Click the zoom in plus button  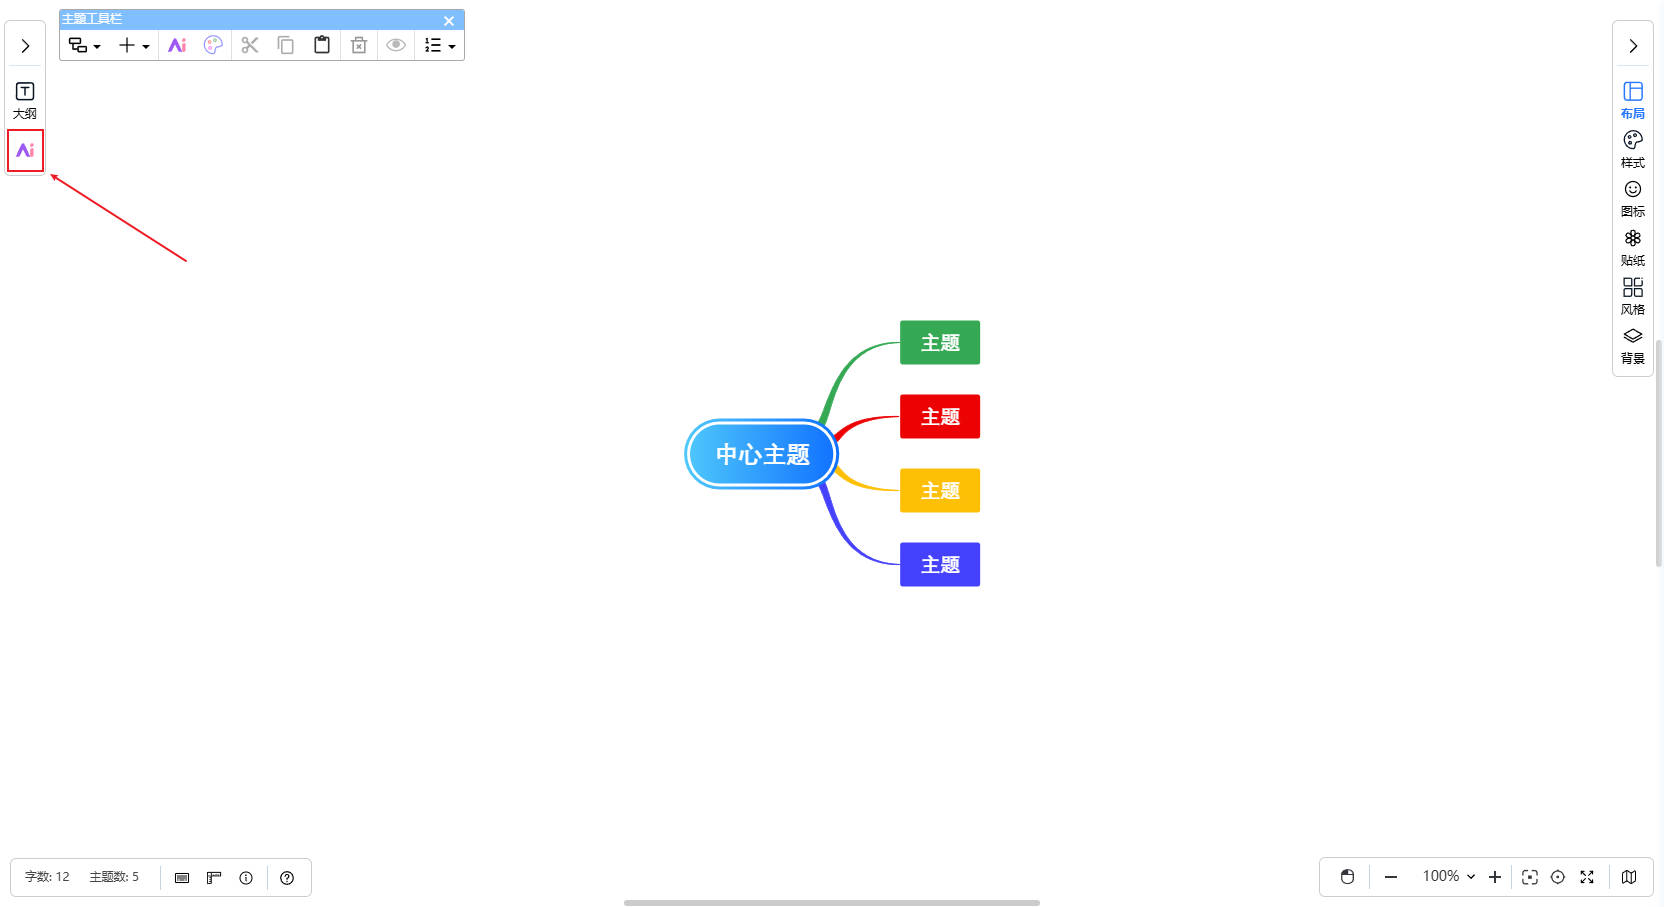click(1495, 877)
